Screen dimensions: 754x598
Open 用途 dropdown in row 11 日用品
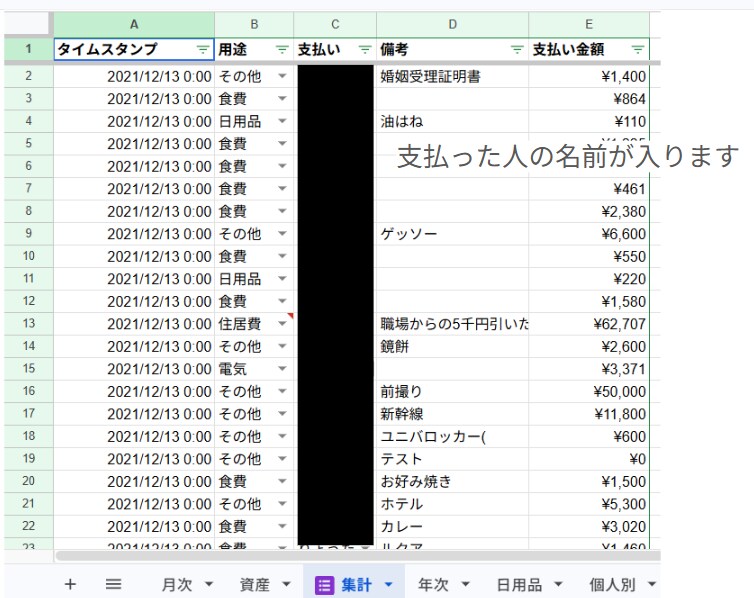(x=282, y=278)
